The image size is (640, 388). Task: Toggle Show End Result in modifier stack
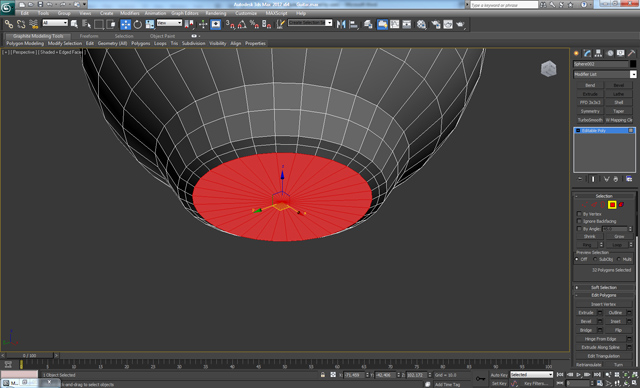(593, 179)
